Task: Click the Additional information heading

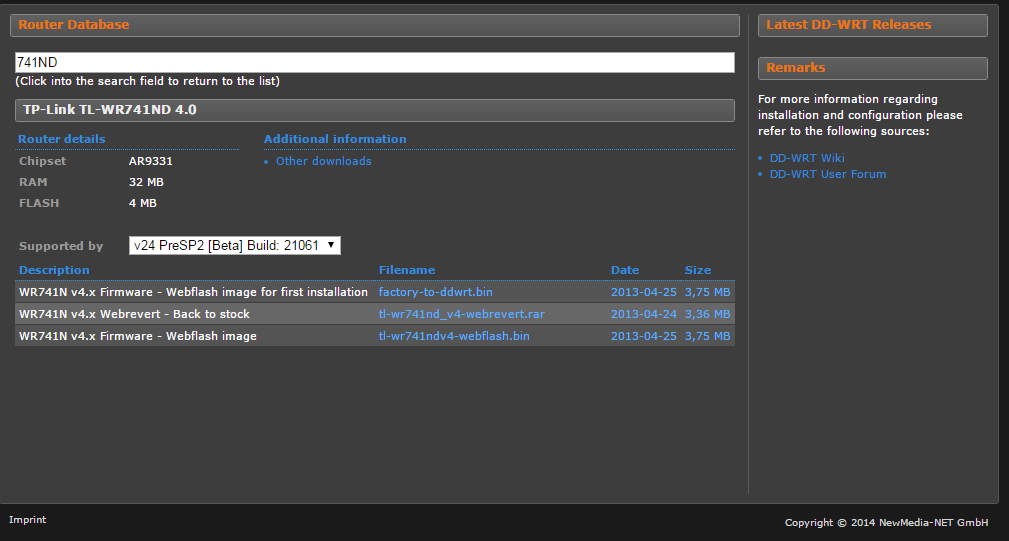Action: pos(335,139)
